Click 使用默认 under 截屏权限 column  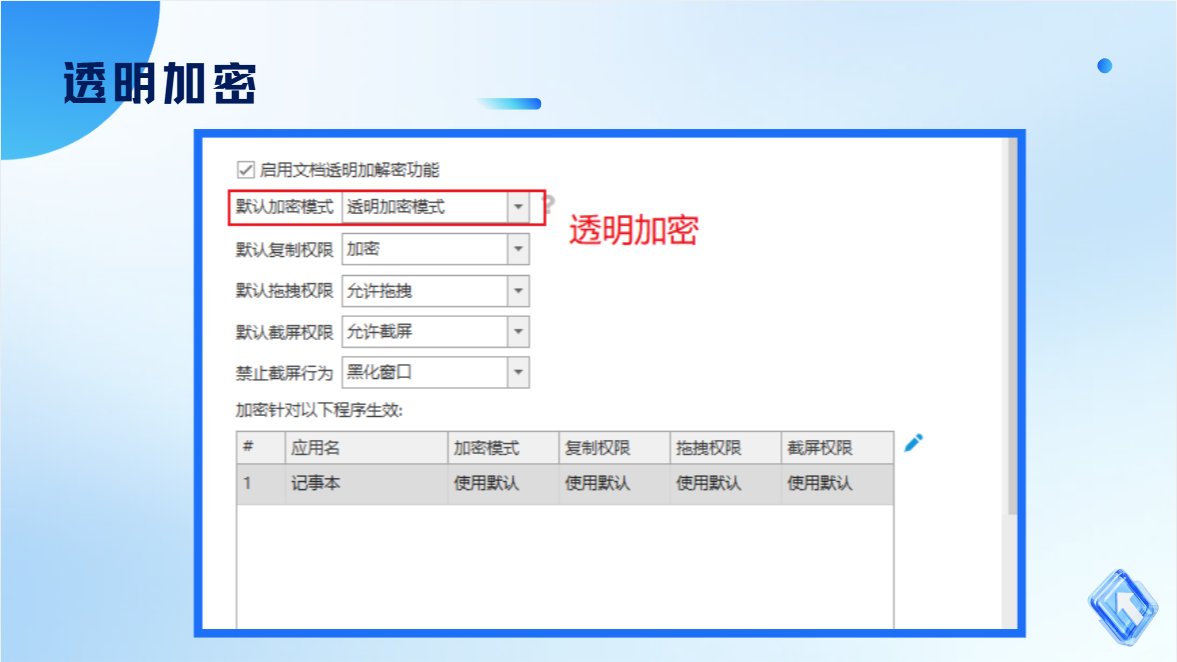pyautogui.click(x=820, y=483)
